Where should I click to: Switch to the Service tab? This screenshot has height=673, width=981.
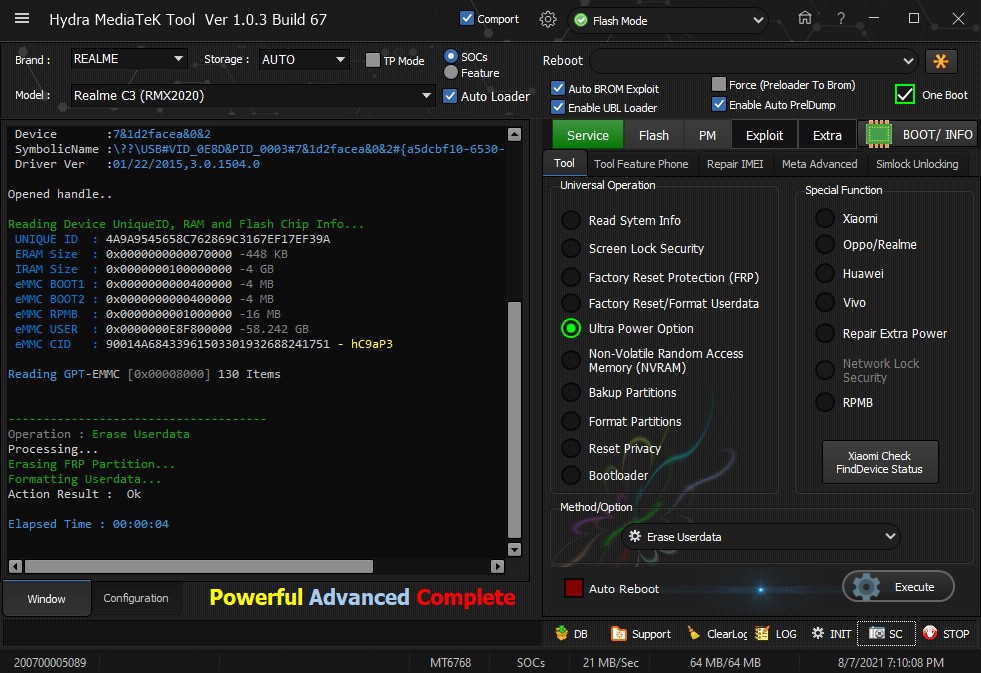[587, 135]
